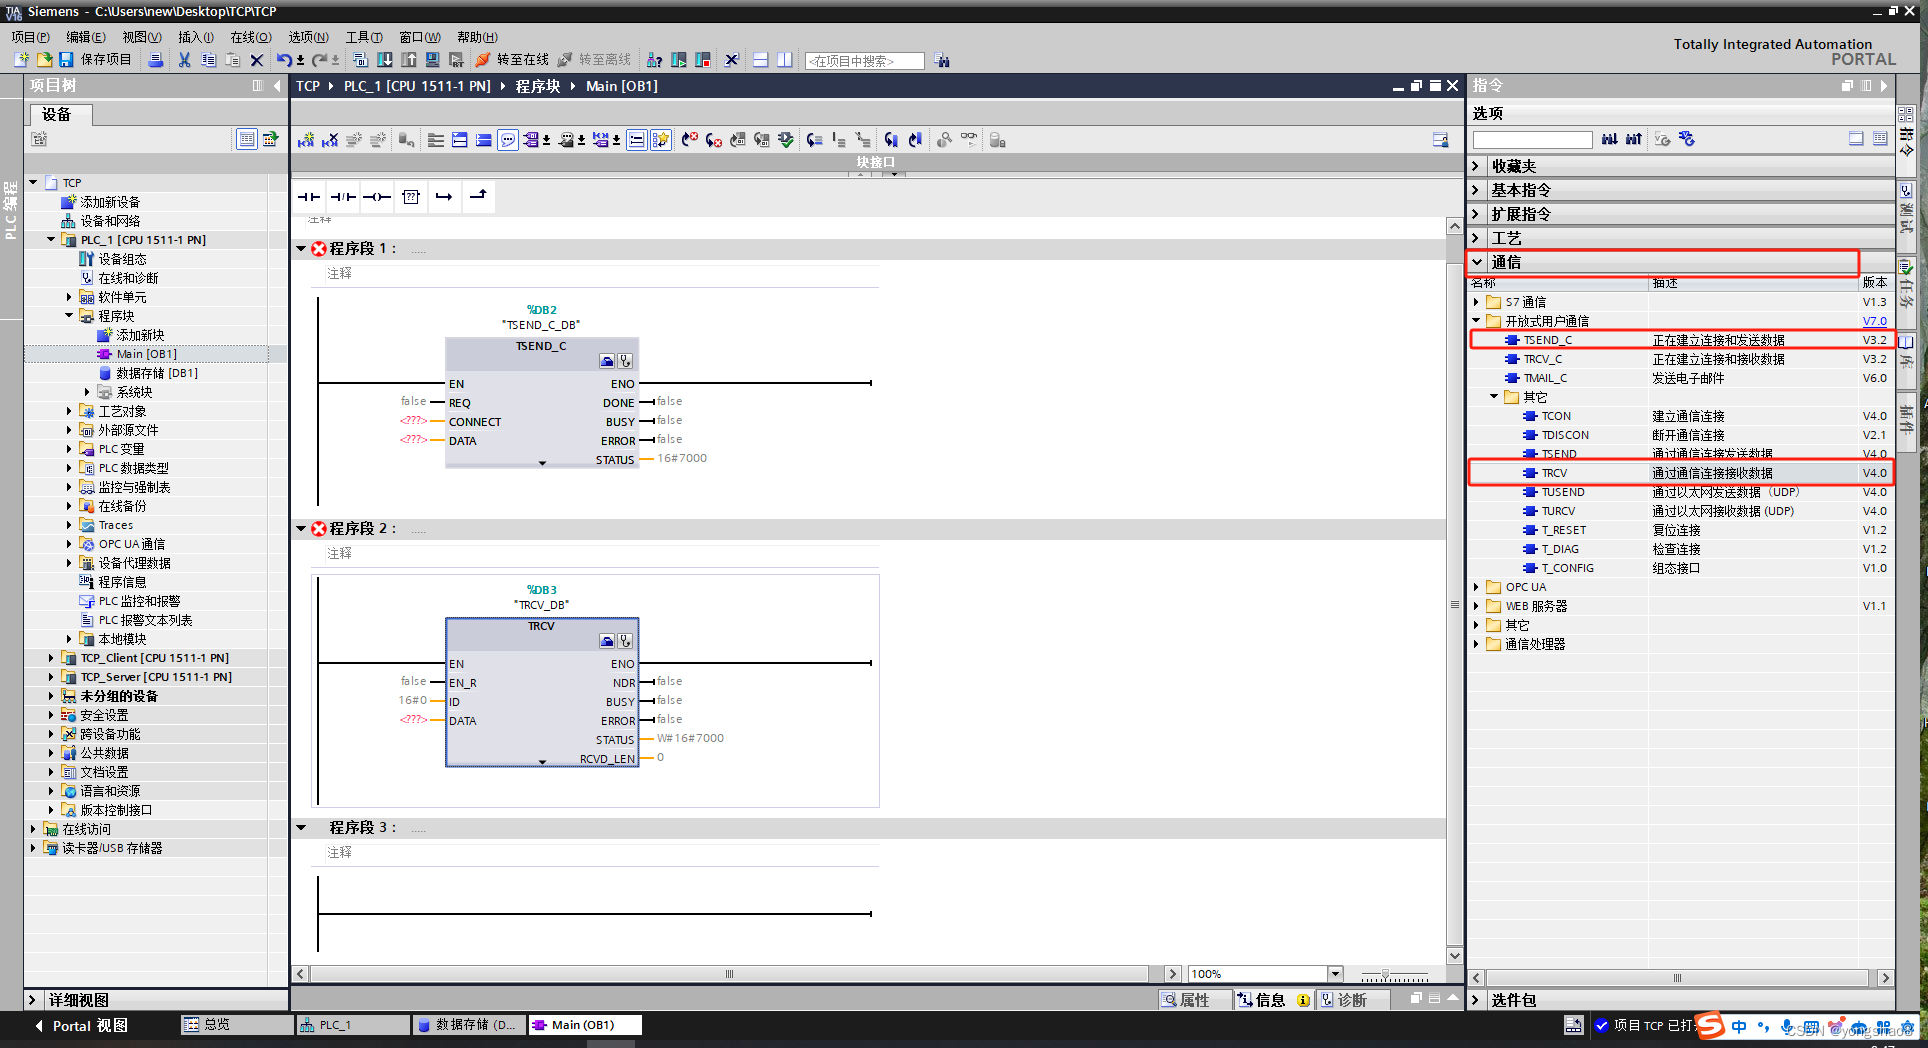The image size is (1928, 1048).
Task: Toggle favorites display in the editor toolbar
Action: 660,140
